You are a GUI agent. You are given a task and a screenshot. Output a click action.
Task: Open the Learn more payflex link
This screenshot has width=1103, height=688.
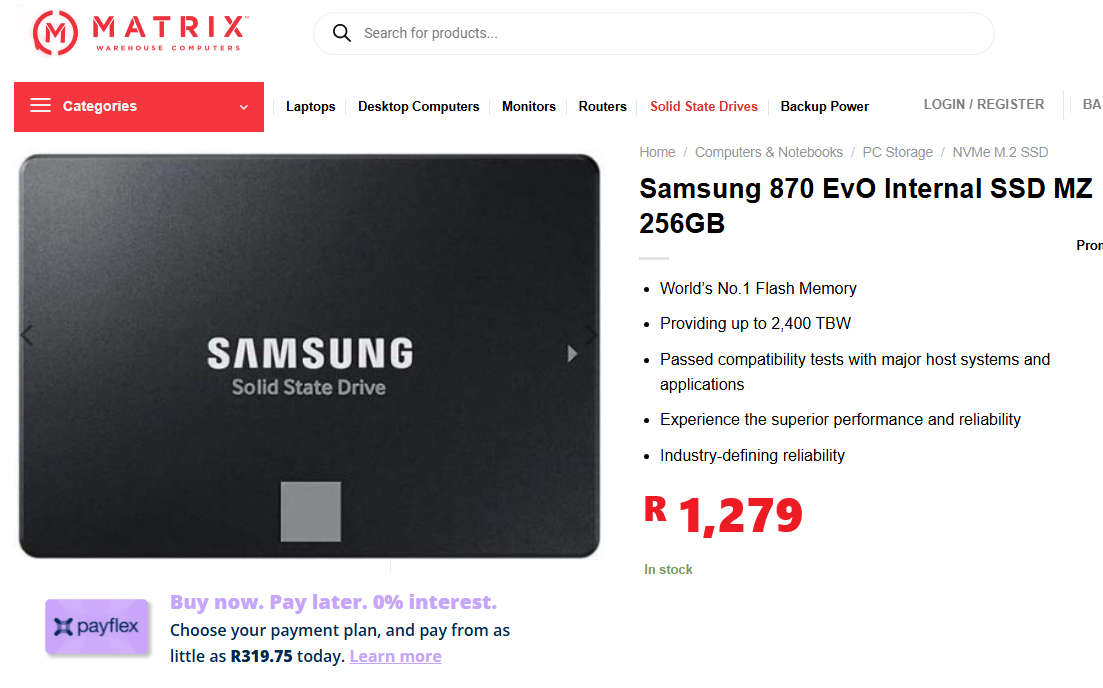(x=395, y=655)
